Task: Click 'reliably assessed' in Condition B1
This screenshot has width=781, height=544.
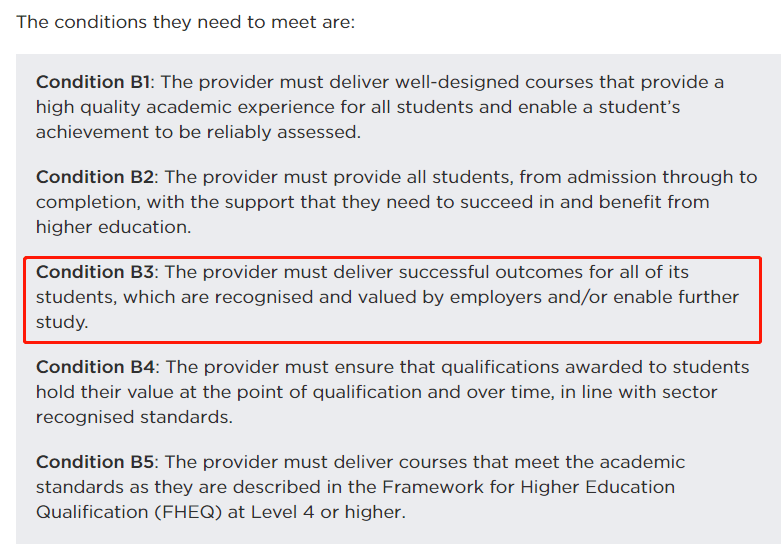Action: pos(283,132)
